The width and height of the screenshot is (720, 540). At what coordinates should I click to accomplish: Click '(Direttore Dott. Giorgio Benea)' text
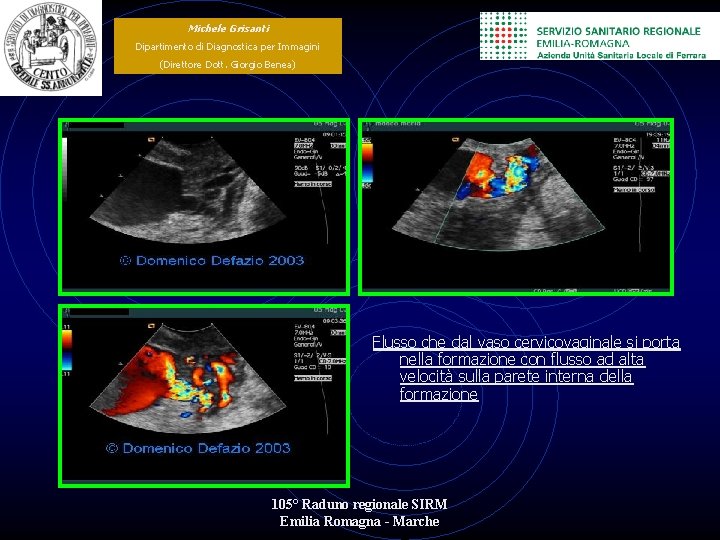pos(227,65)
